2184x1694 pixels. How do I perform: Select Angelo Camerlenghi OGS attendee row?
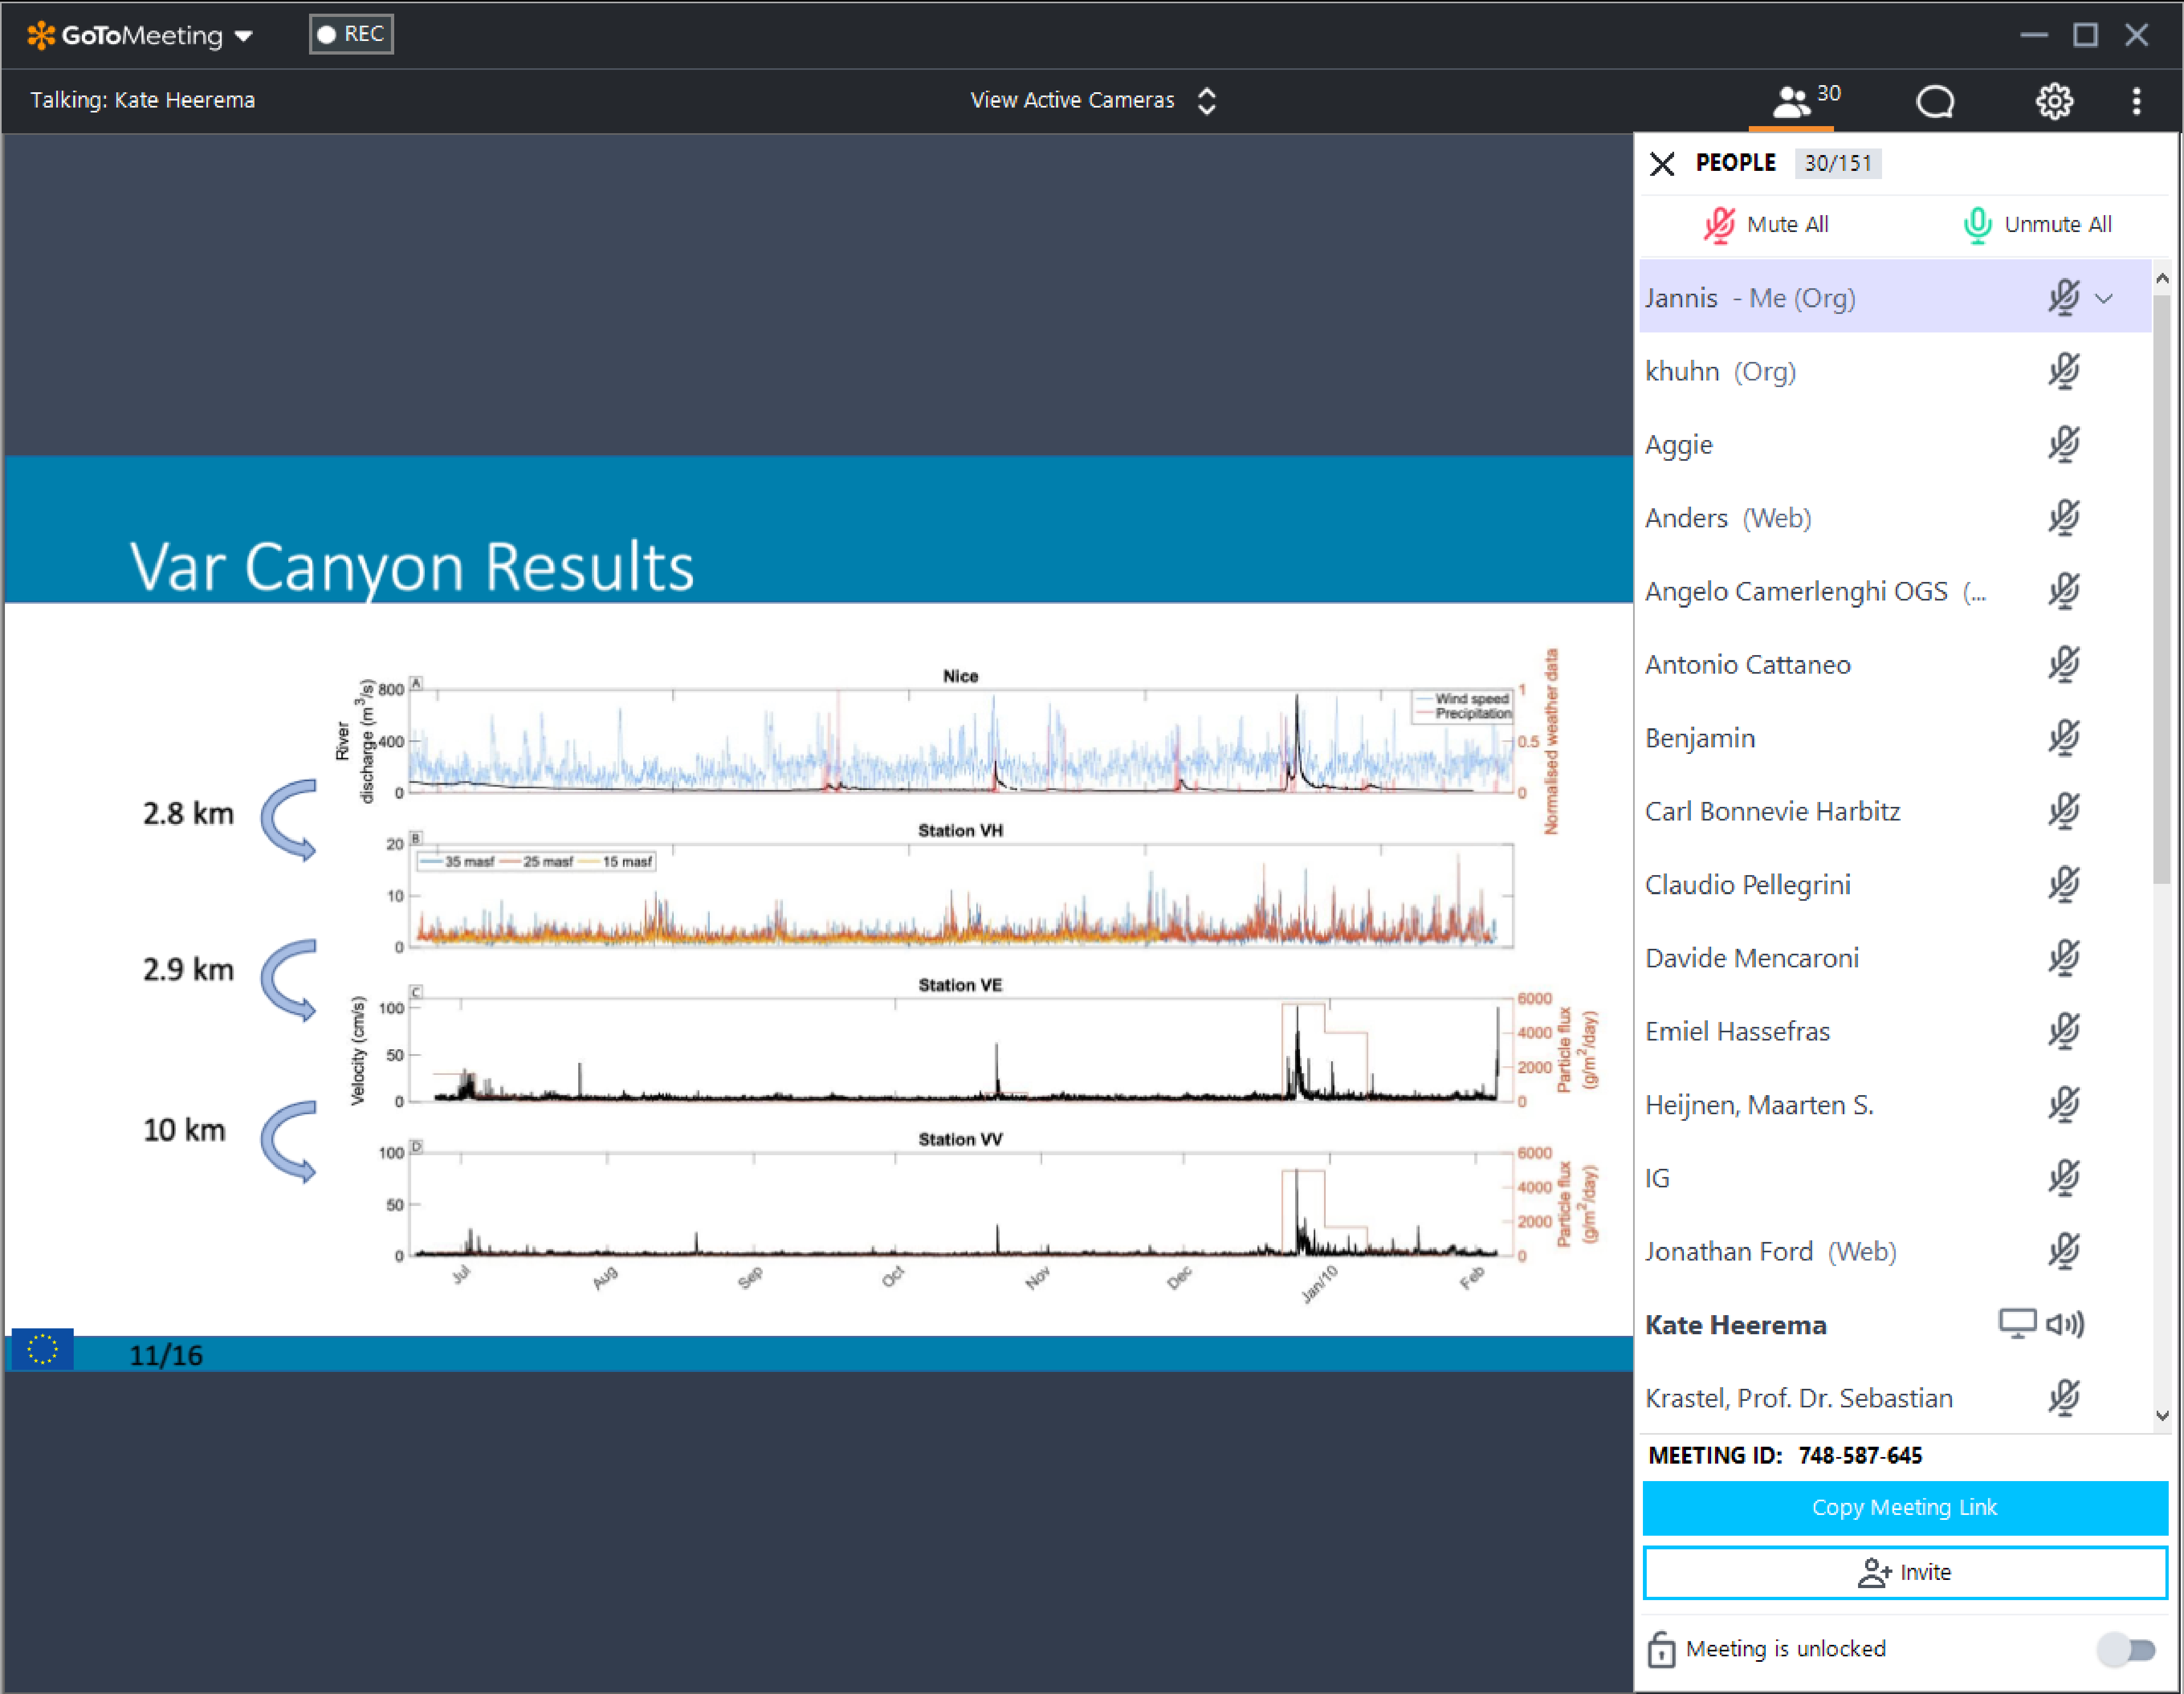click(1895, 591)
